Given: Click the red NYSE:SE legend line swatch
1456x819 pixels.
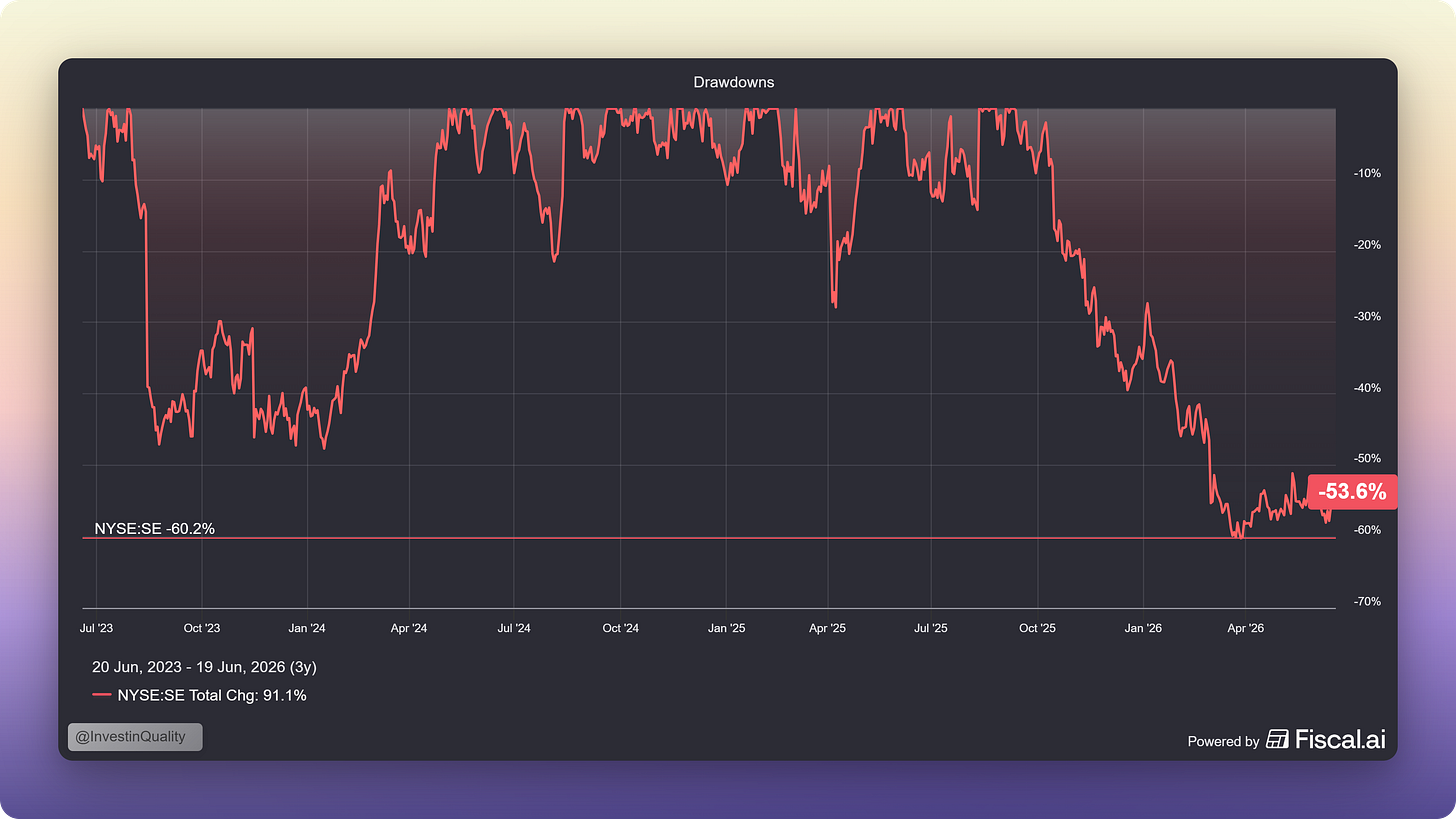Looking at the screenshot, I should point(101,695).
